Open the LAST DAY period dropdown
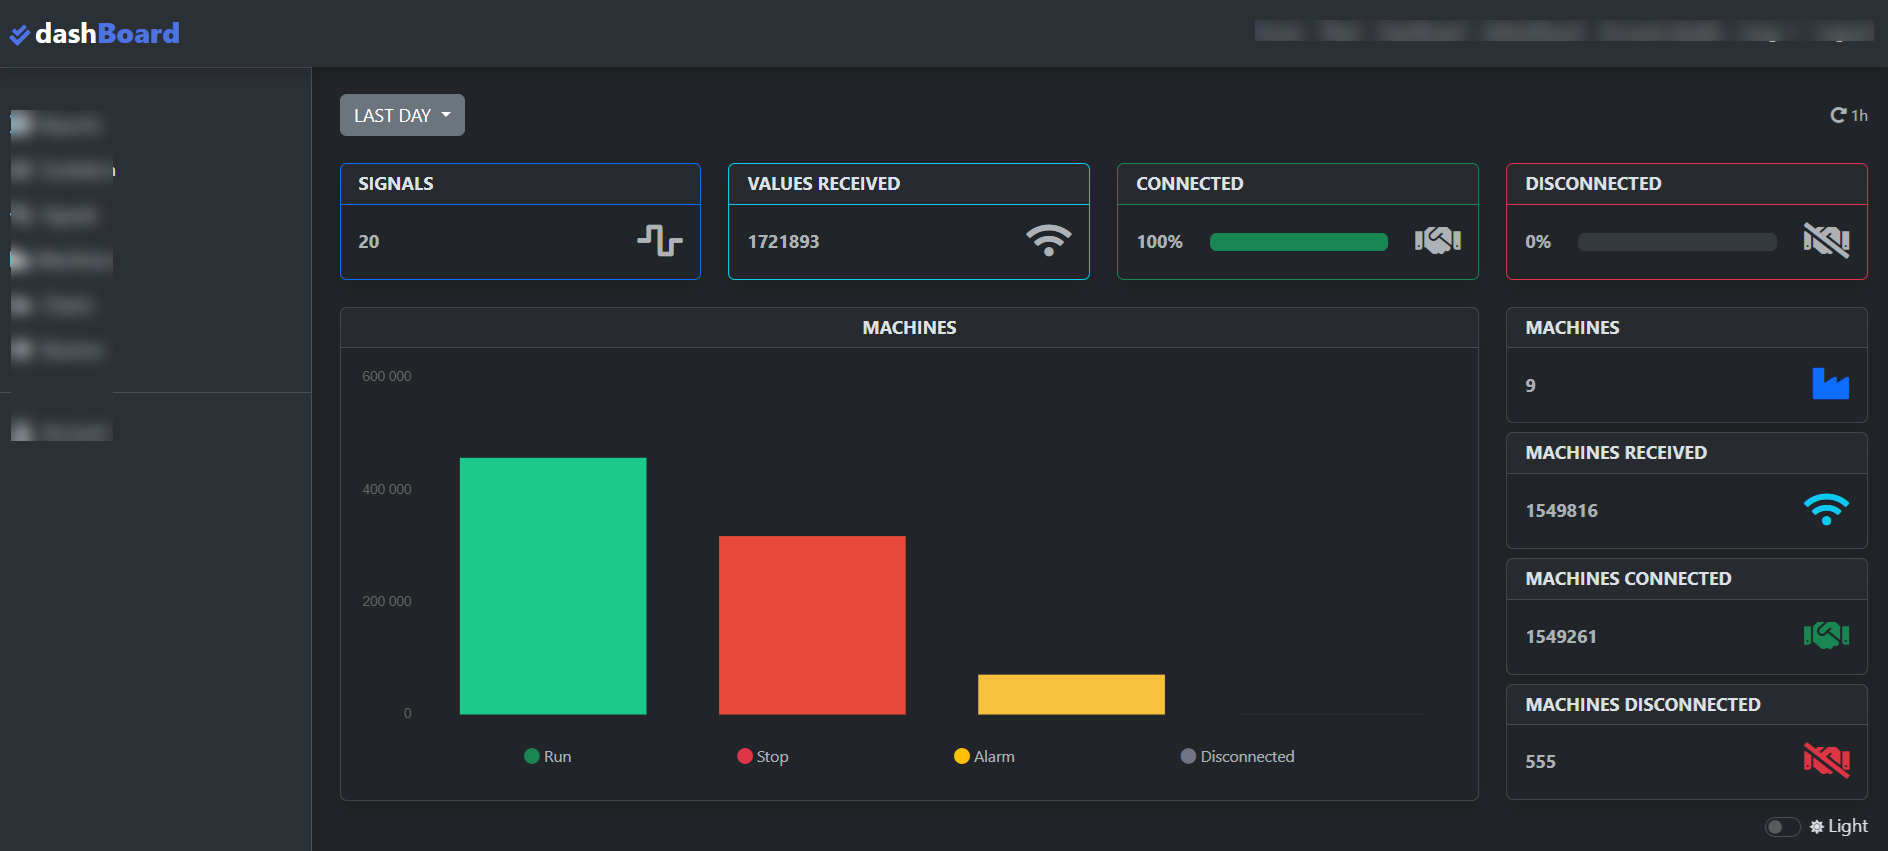The width and height of the screenshot is (1888, 851). [x=402, y=115]
